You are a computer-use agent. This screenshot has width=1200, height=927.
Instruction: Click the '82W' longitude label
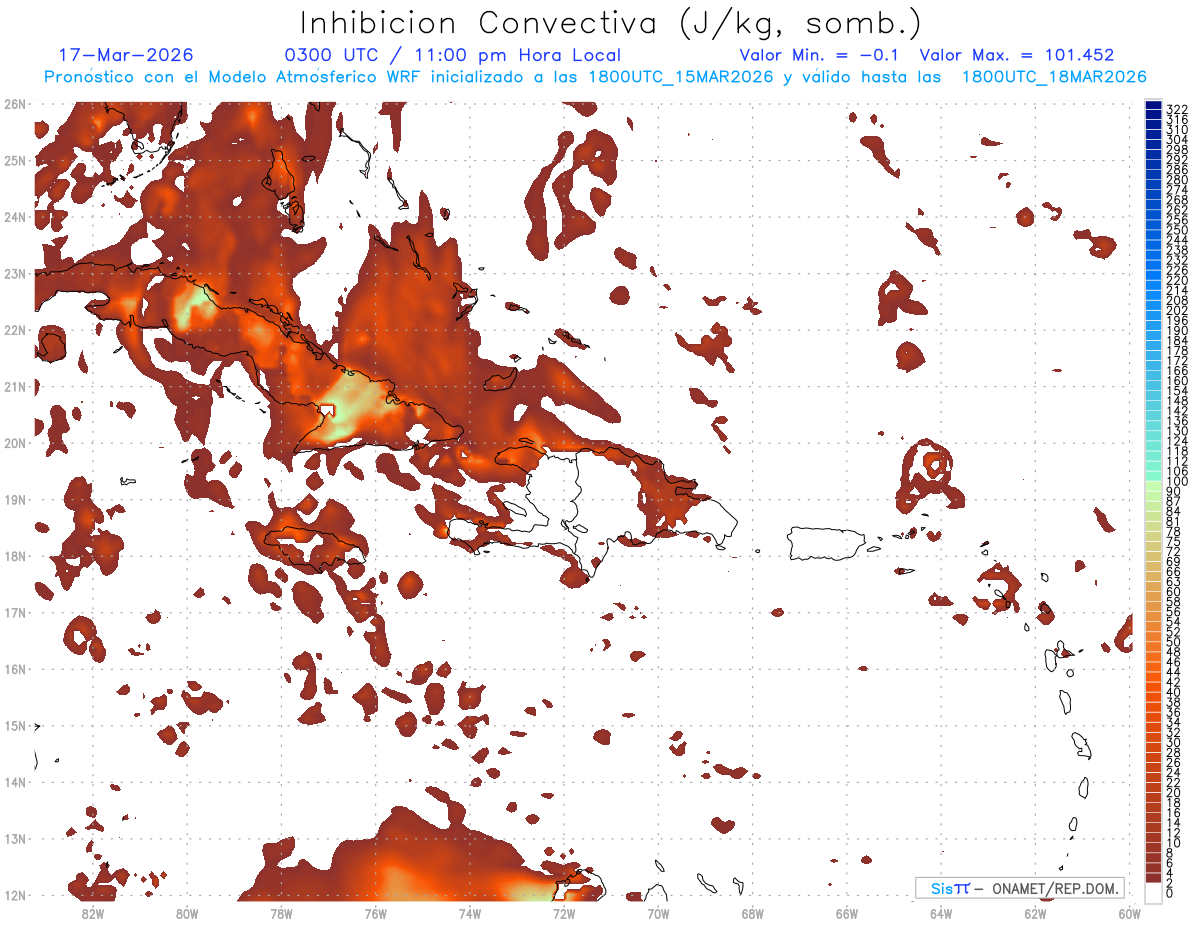[93, 913]
